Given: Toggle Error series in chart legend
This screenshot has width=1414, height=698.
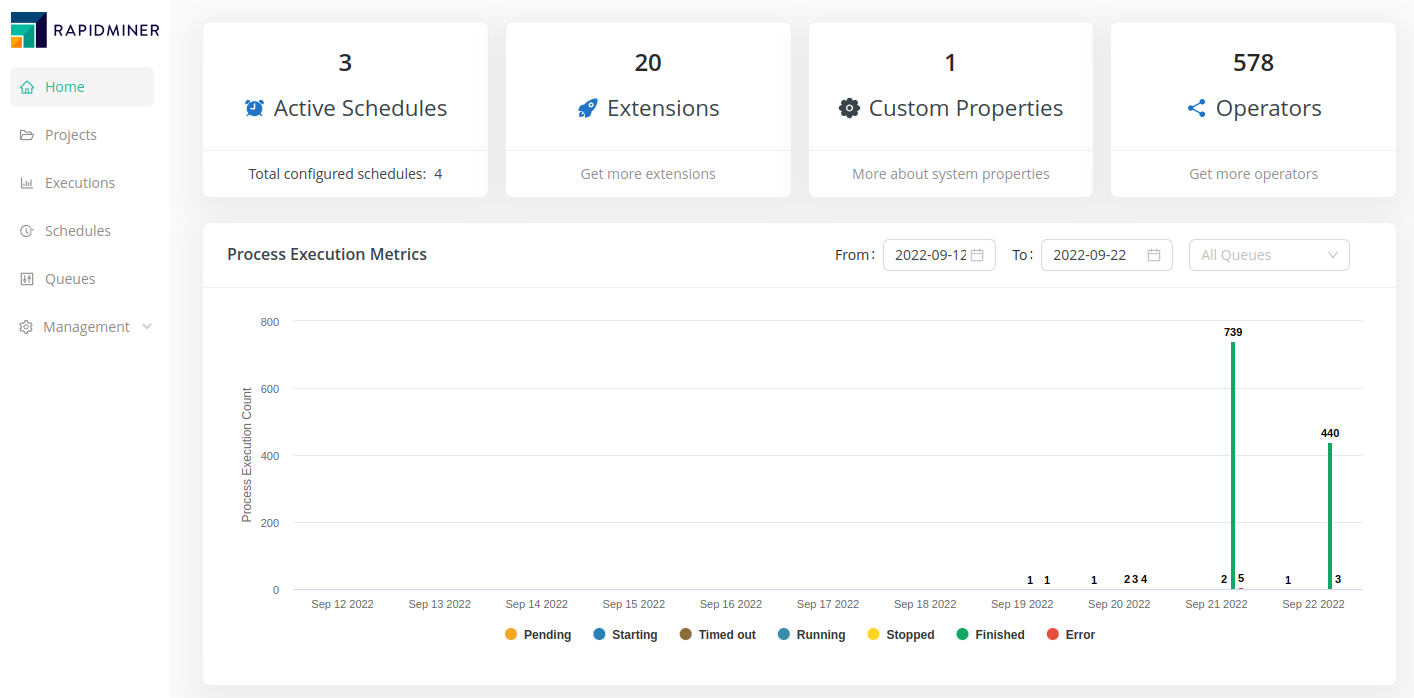Looking at the screenshot, I should click(x=1070, y=635).
